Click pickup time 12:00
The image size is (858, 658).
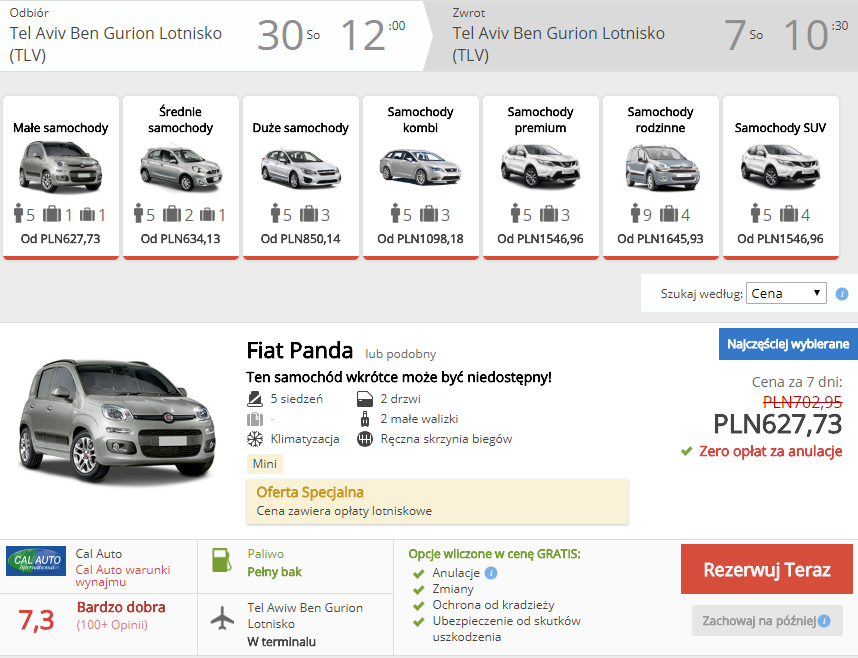coord(373,35)
